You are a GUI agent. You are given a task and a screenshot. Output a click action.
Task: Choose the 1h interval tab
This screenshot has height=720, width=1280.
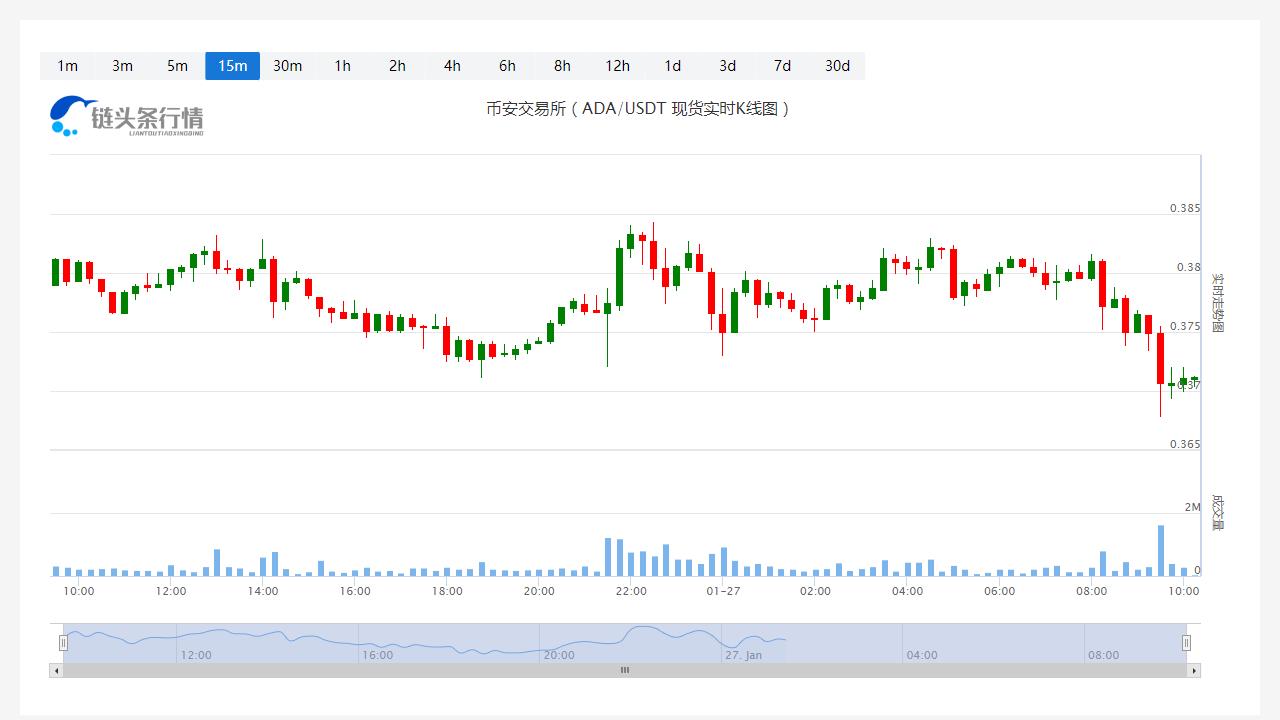342,66
